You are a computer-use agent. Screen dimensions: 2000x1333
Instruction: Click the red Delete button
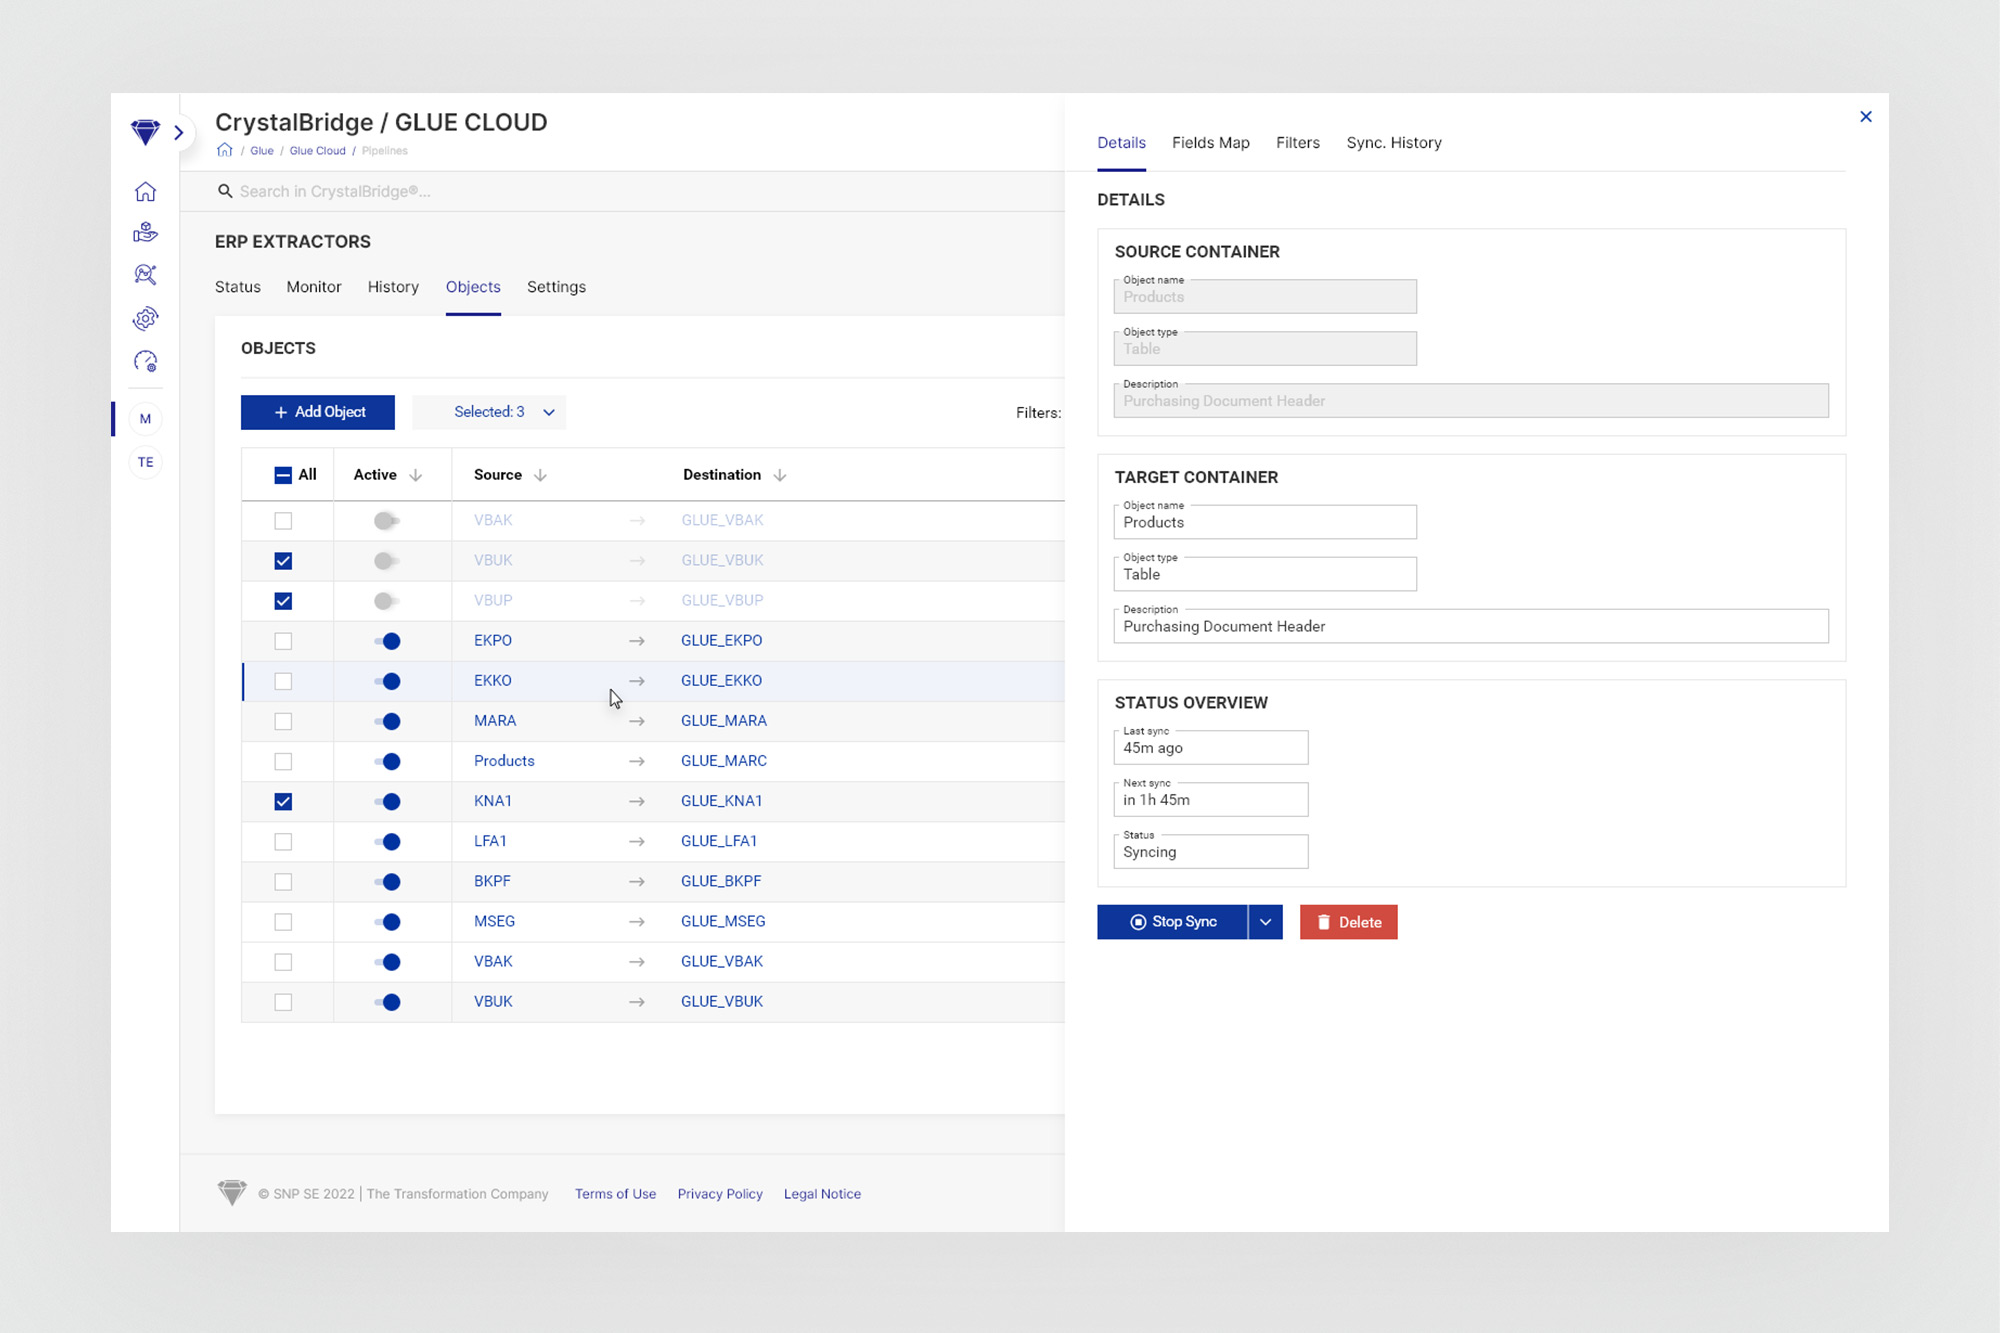[x=1348, y=922]
